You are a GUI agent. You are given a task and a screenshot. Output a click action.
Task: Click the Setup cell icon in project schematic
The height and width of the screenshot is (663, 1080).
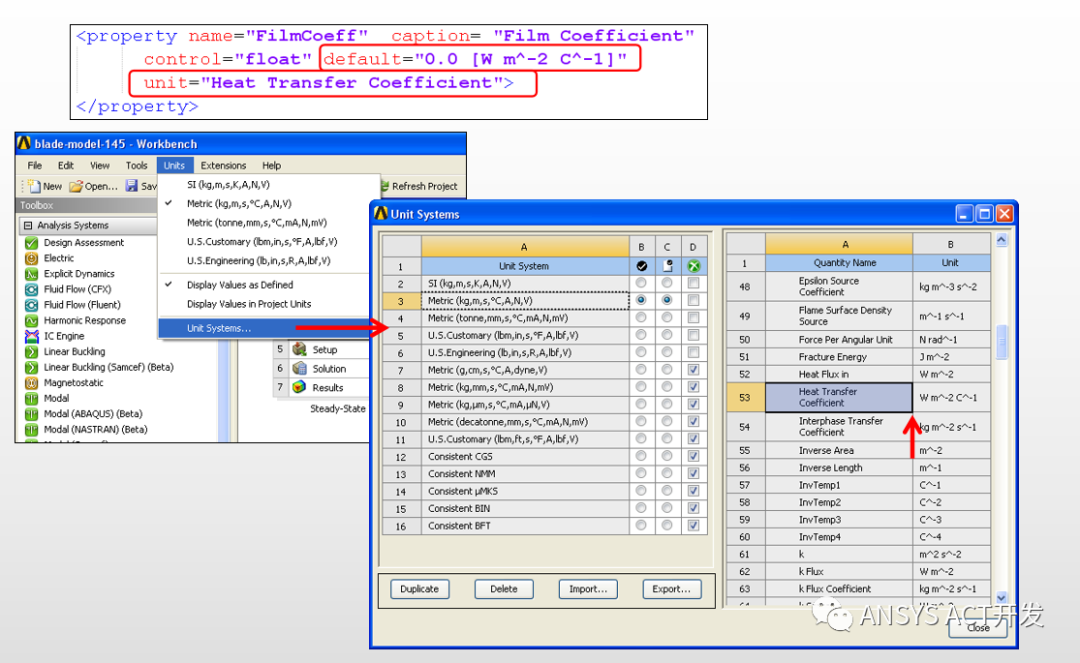(299, 349)
